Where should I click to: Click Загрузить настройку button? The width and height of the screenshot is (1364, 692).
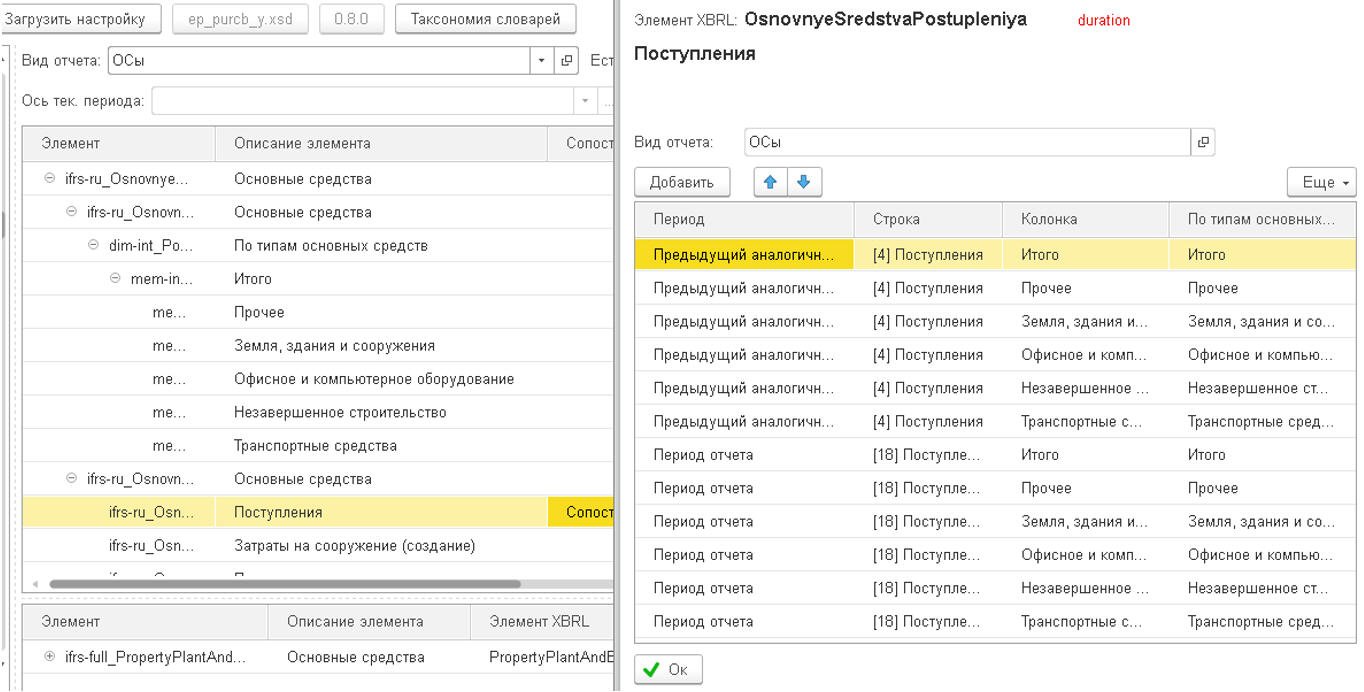[x=76, y=19]
